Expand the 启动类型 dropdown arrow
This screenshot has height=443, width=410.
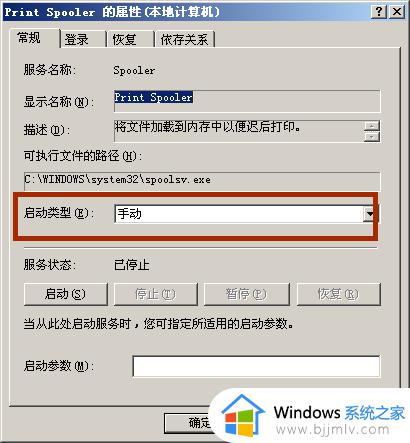point(369,214)
